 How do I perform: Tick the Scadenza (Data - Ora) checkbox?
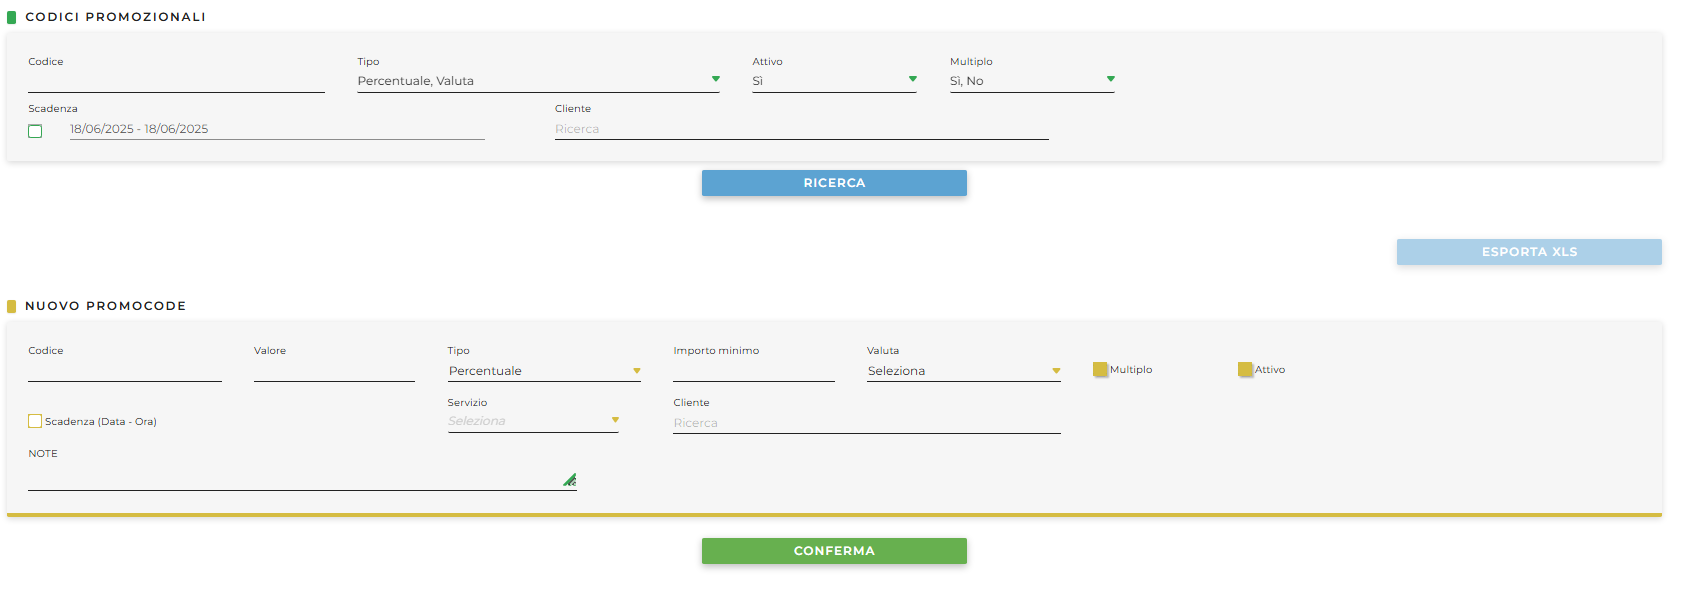click(x=35, y=421)
